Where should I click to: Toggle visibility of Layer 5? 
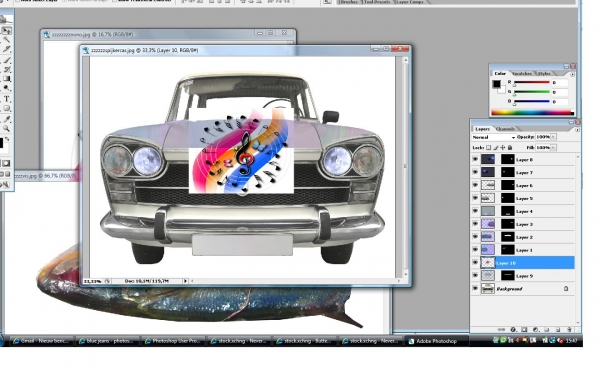click(475, 198)
